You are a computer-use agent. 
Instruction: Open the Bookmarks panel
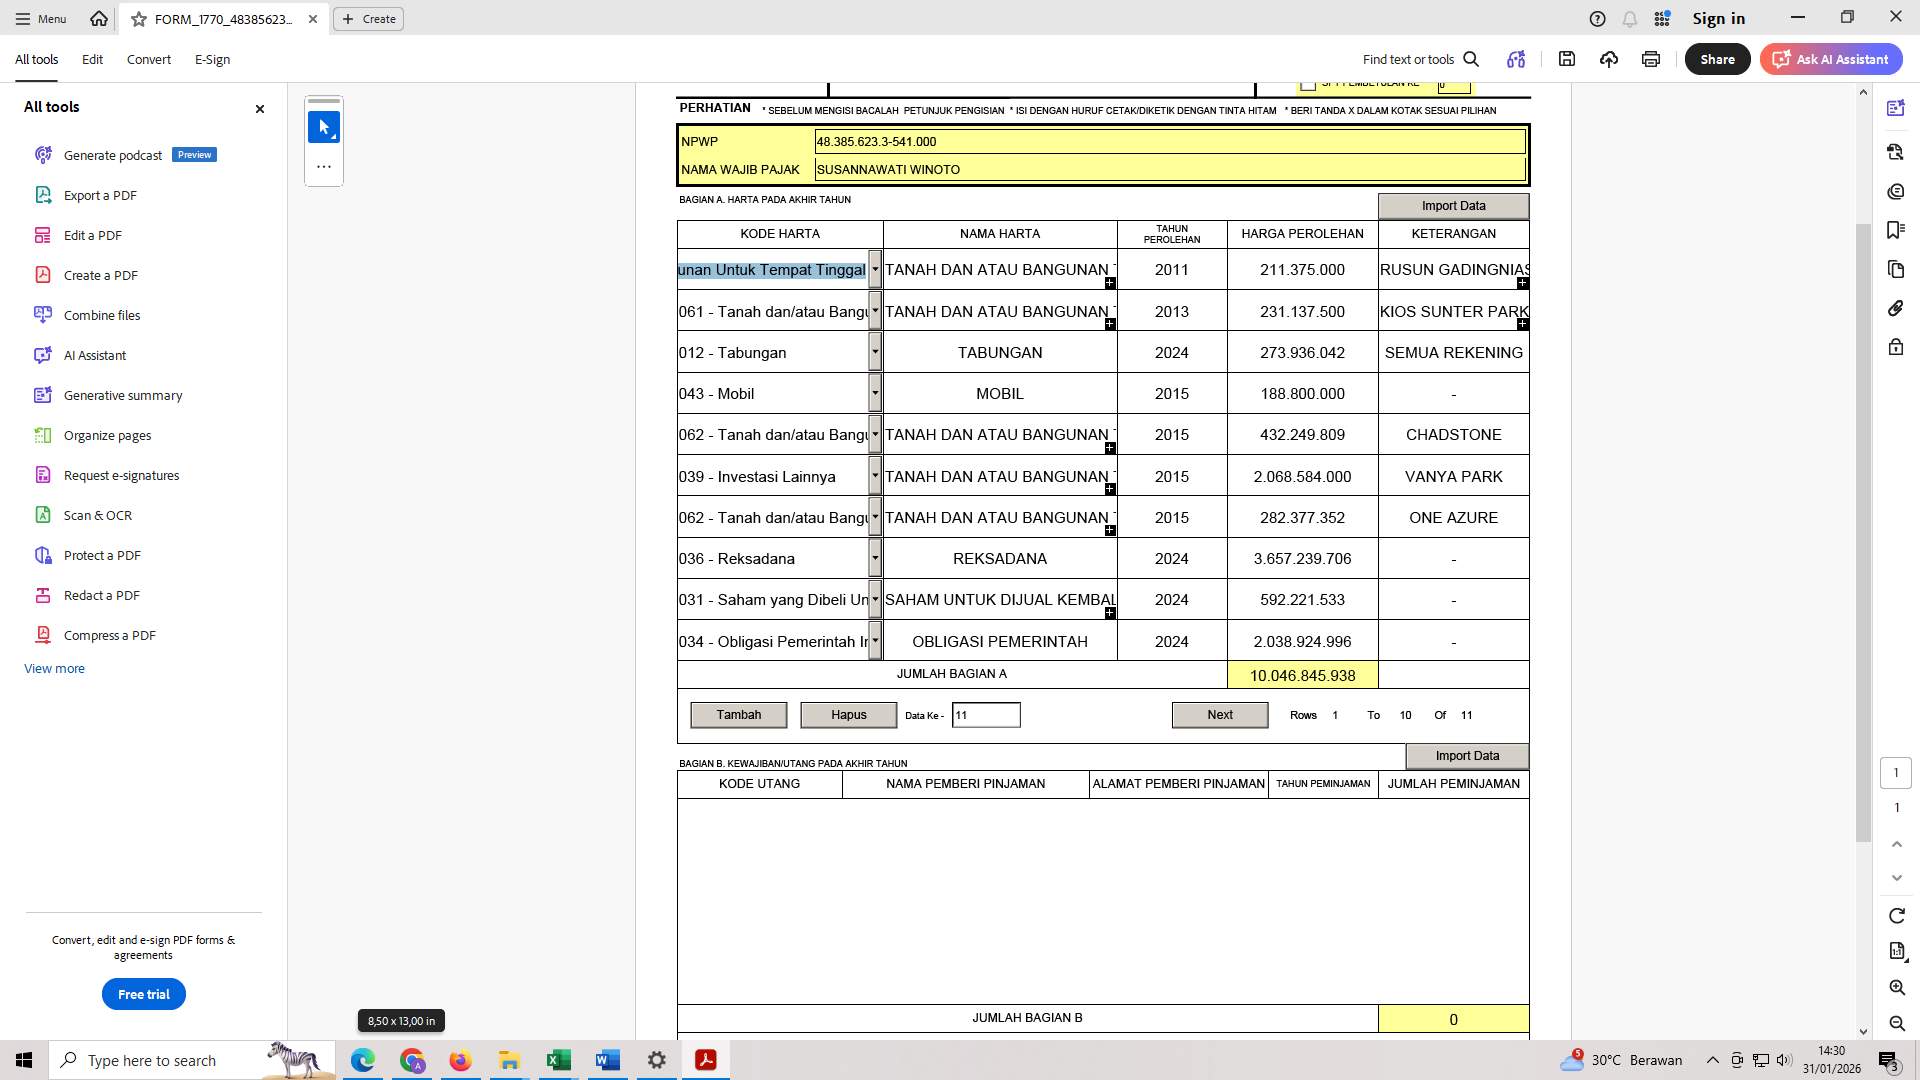click(x=1896, y=230)
